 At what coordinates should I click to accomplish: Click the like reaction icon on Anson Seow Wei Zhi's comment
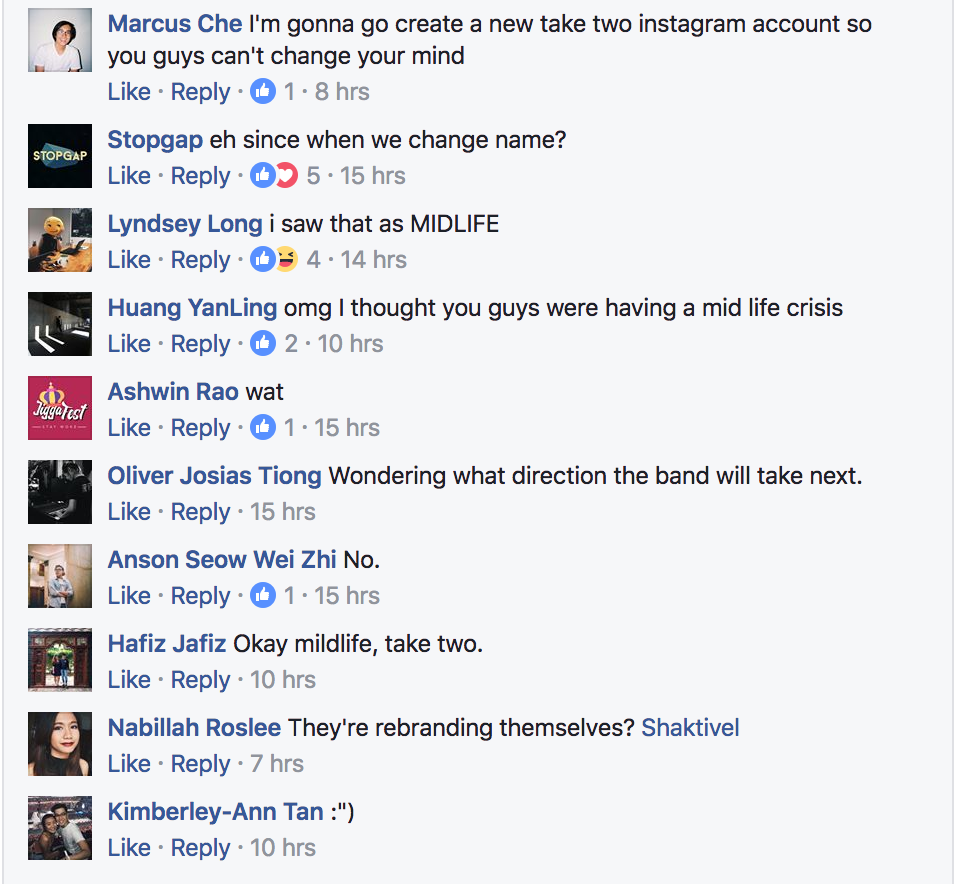coord(263,596)
